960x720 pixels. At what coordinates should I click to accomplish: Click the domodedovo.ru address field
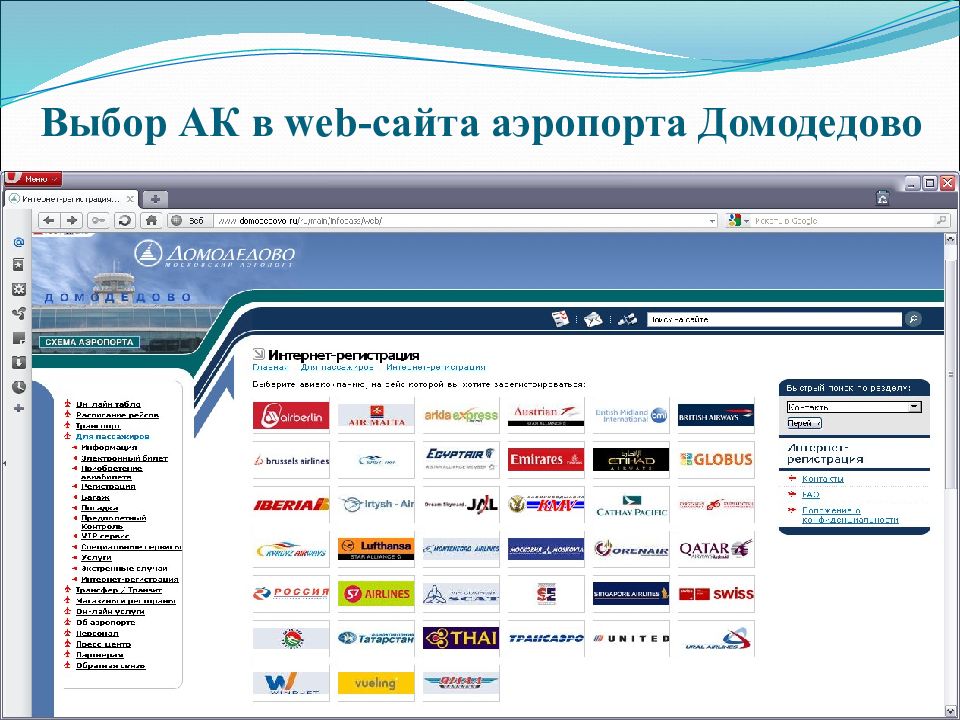[x=459, y=220]
